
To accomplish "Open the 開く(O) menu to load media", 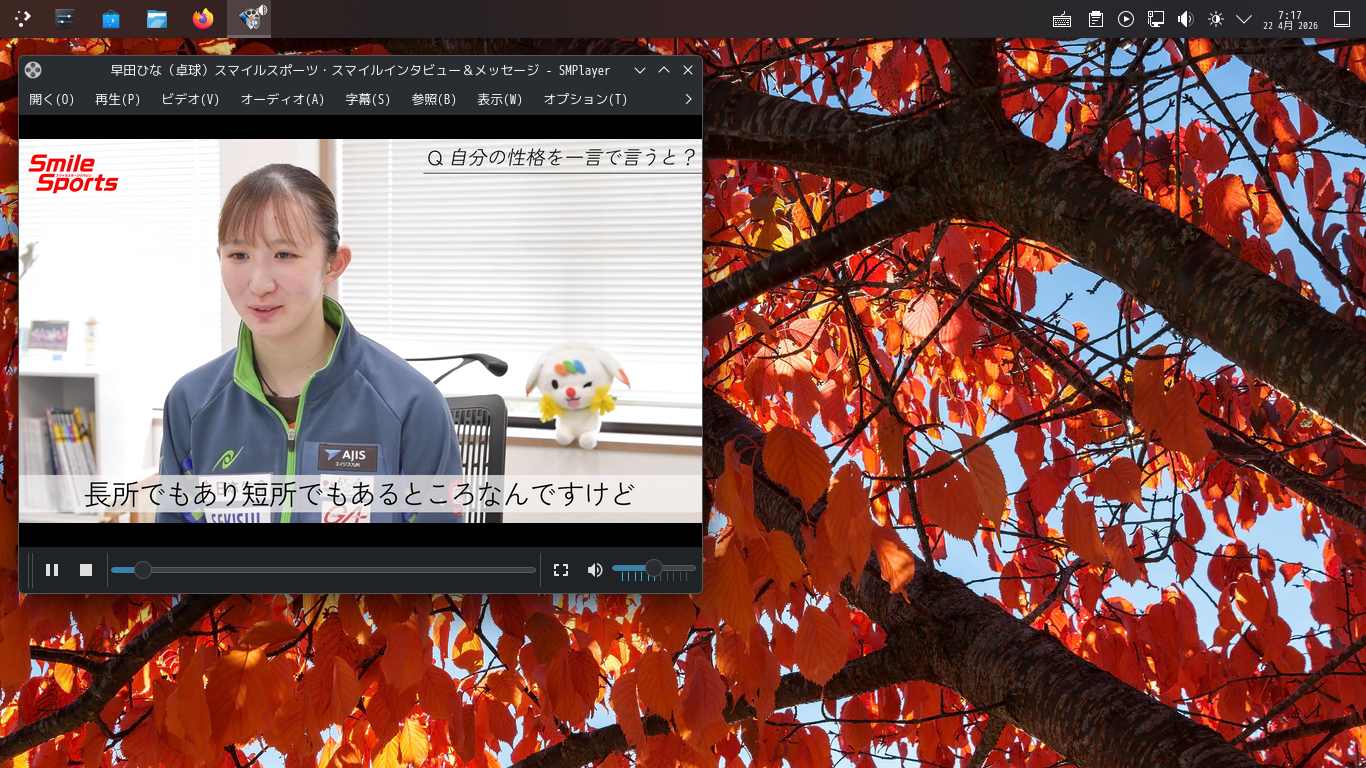I will coord(50,99).
